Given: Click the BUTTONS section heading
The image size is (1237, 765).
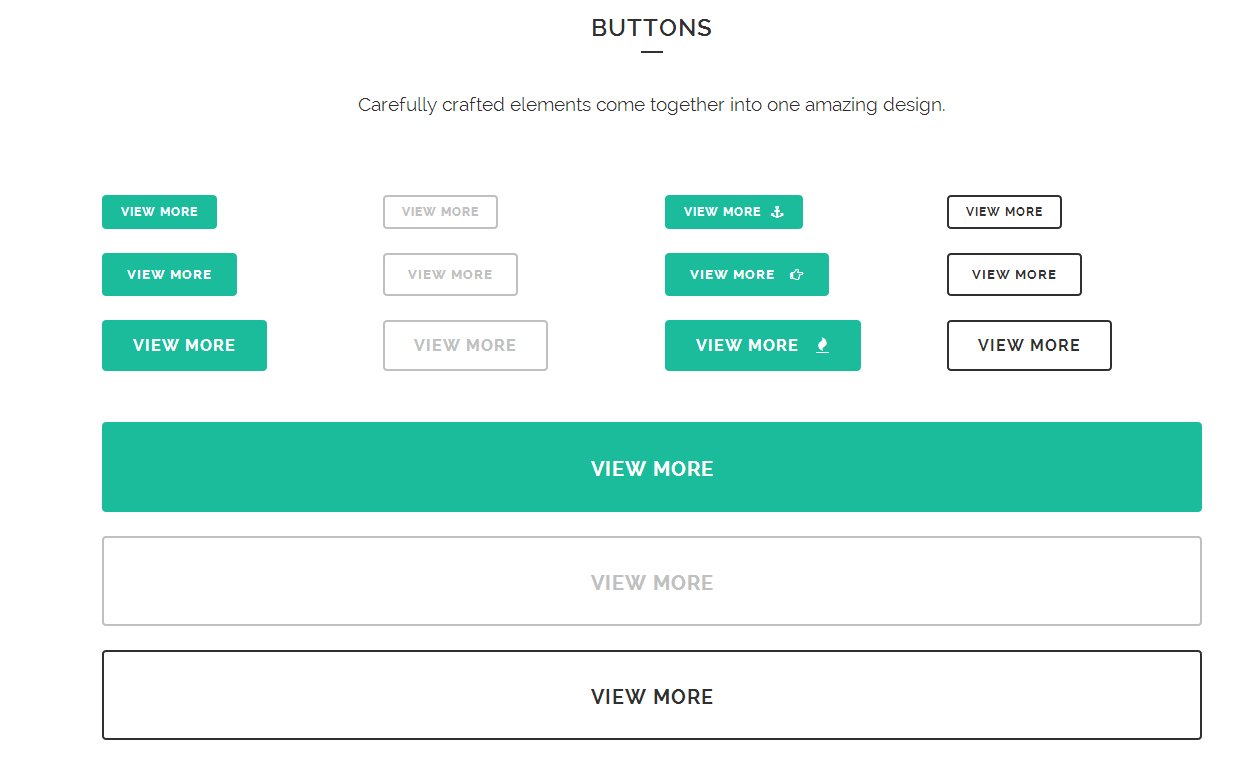Looking at the screenshot, I should (x=651, y=28).
